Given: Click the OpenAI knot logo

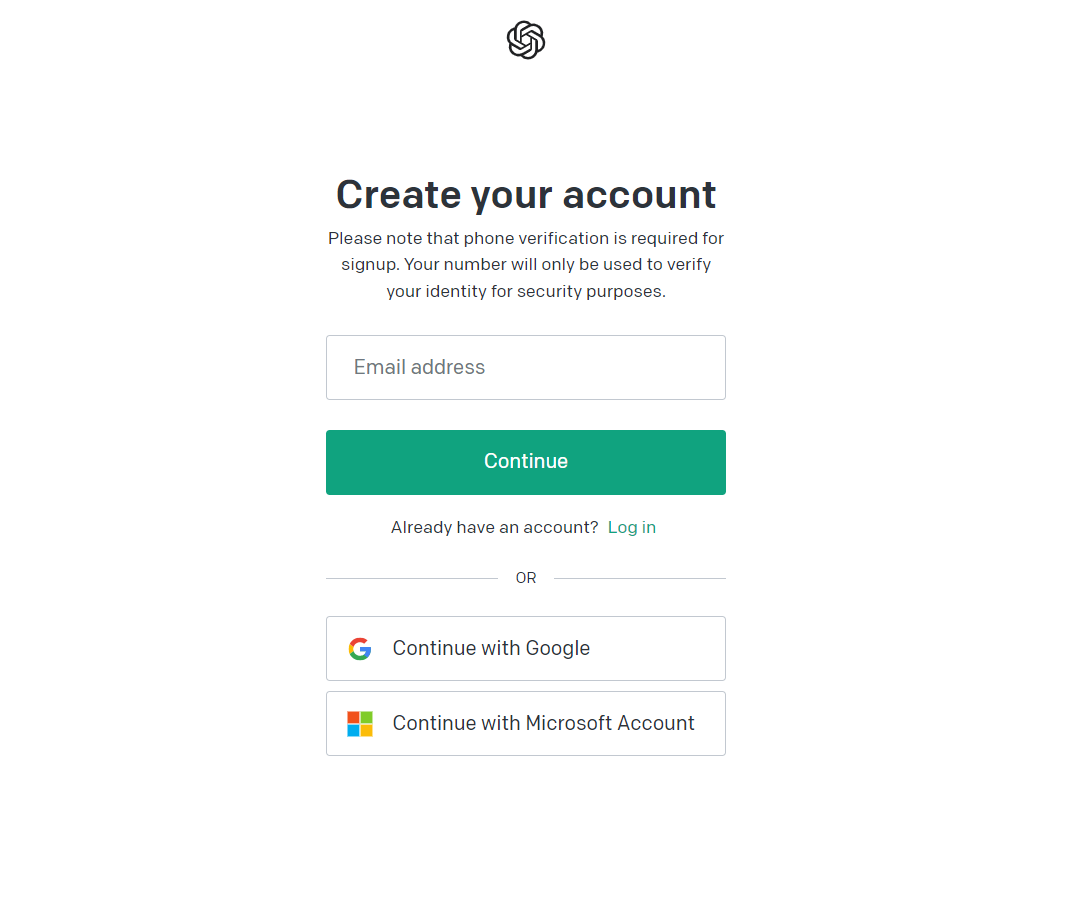Looking at the screenshot, I should 526,40.
